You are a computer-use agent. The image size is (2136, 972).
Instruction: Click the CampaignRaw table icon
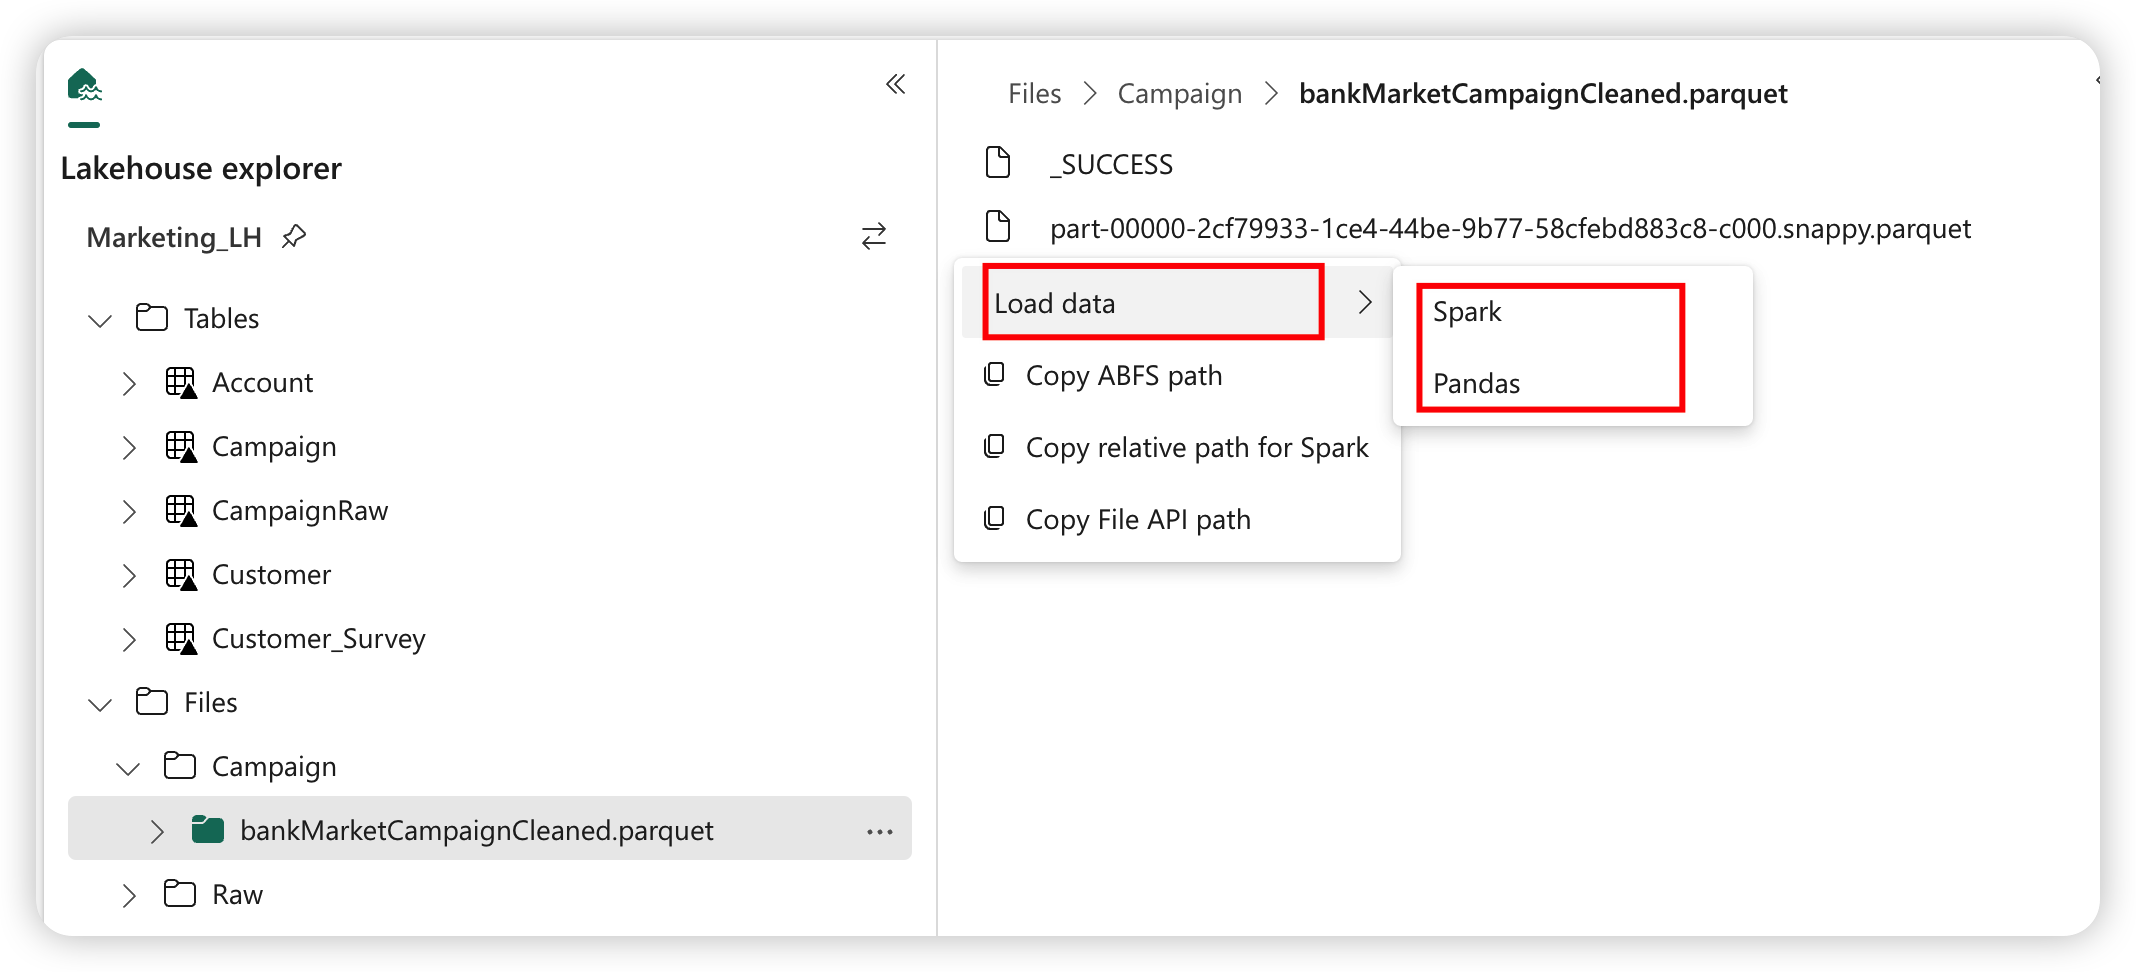(181, 510)
